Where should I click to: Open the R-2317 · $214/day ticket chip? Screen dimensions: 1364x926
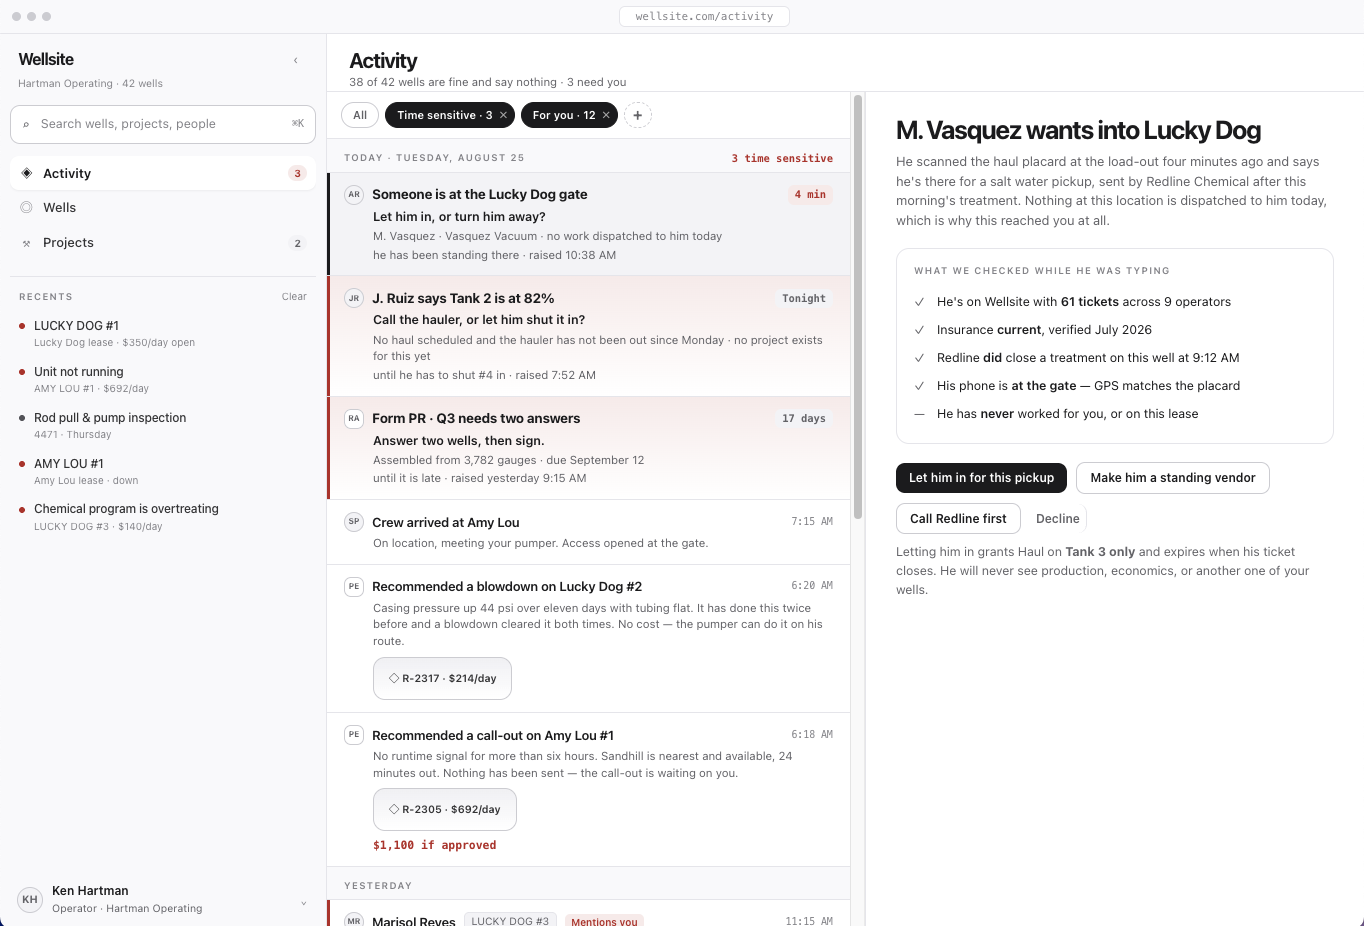coord(442,678)
